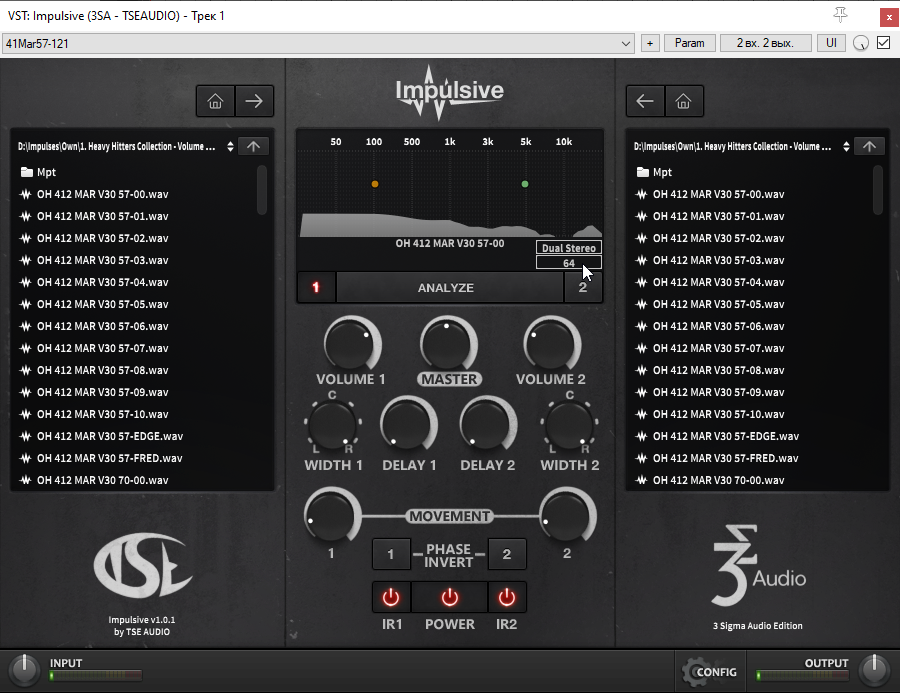Toggle phase invert 1
Screen dimensions: 900x693
pos(391,554)
